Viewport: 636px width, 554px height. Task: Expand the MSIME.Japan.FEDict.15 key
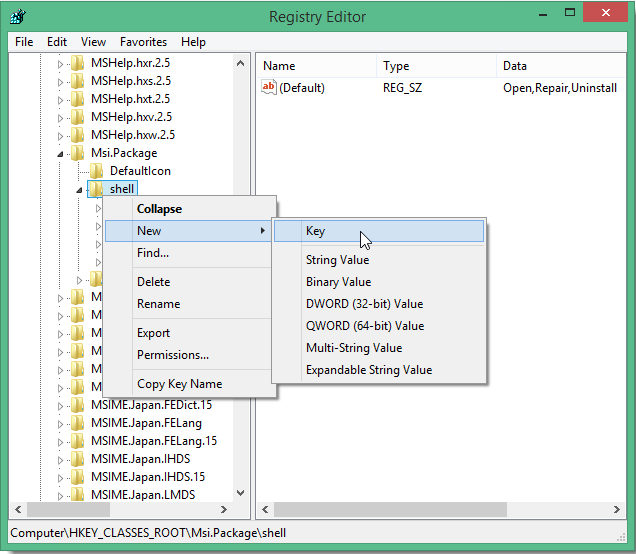point(60,406)
